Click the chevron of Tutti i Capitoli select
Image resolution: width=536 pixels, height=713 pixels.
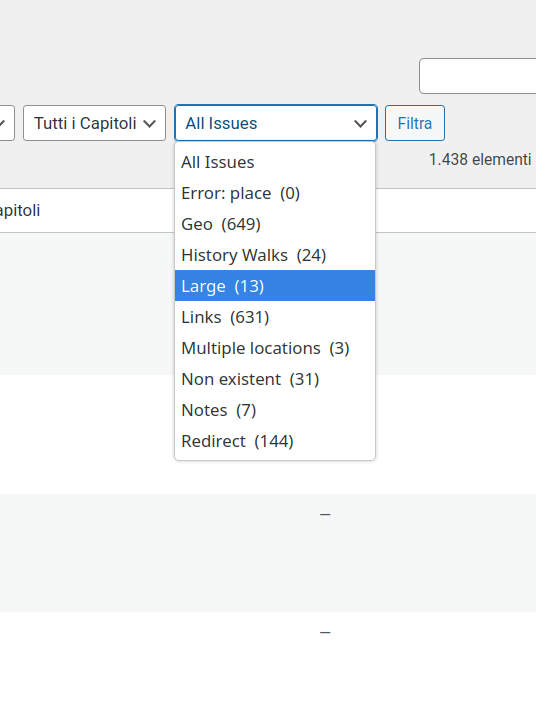coord(149,124)
